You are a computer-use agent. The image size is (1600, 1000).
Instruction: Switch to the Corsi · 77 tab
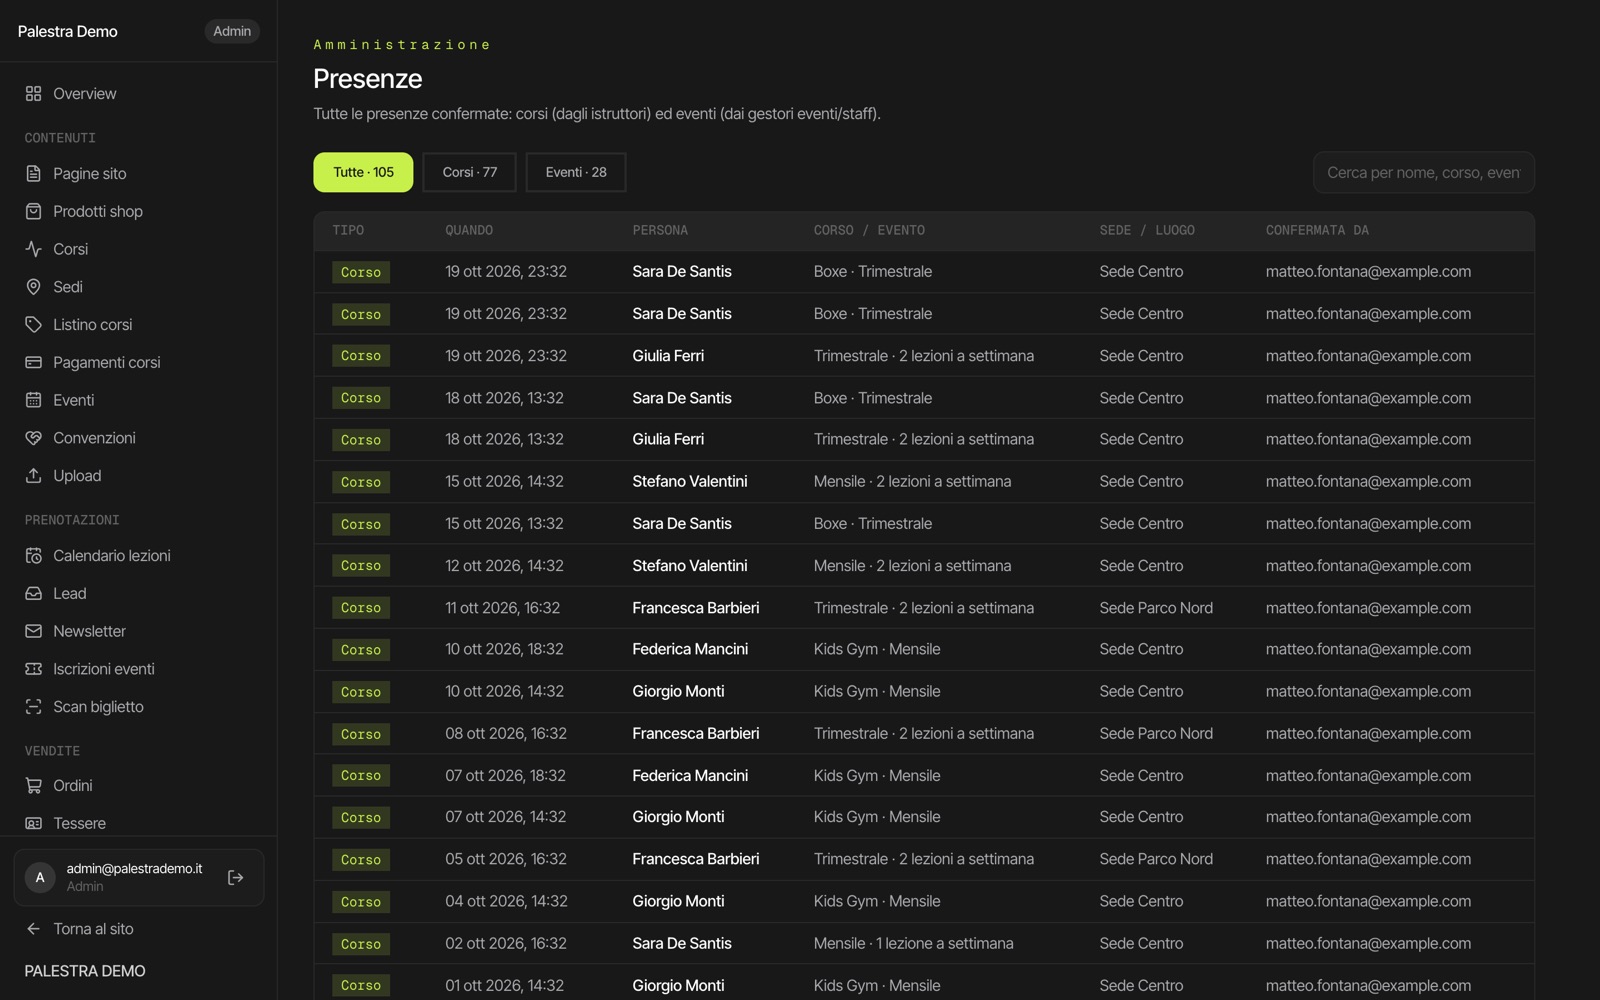click(469, 172)
